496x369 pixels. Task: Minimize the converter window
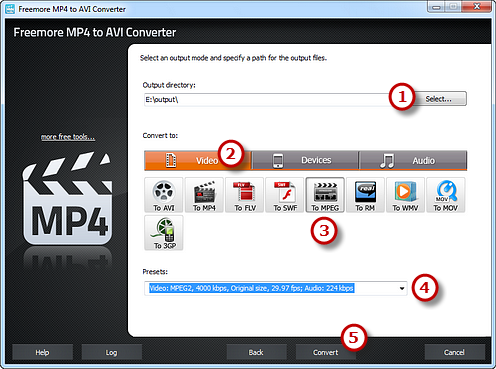[x=437, y=7]
